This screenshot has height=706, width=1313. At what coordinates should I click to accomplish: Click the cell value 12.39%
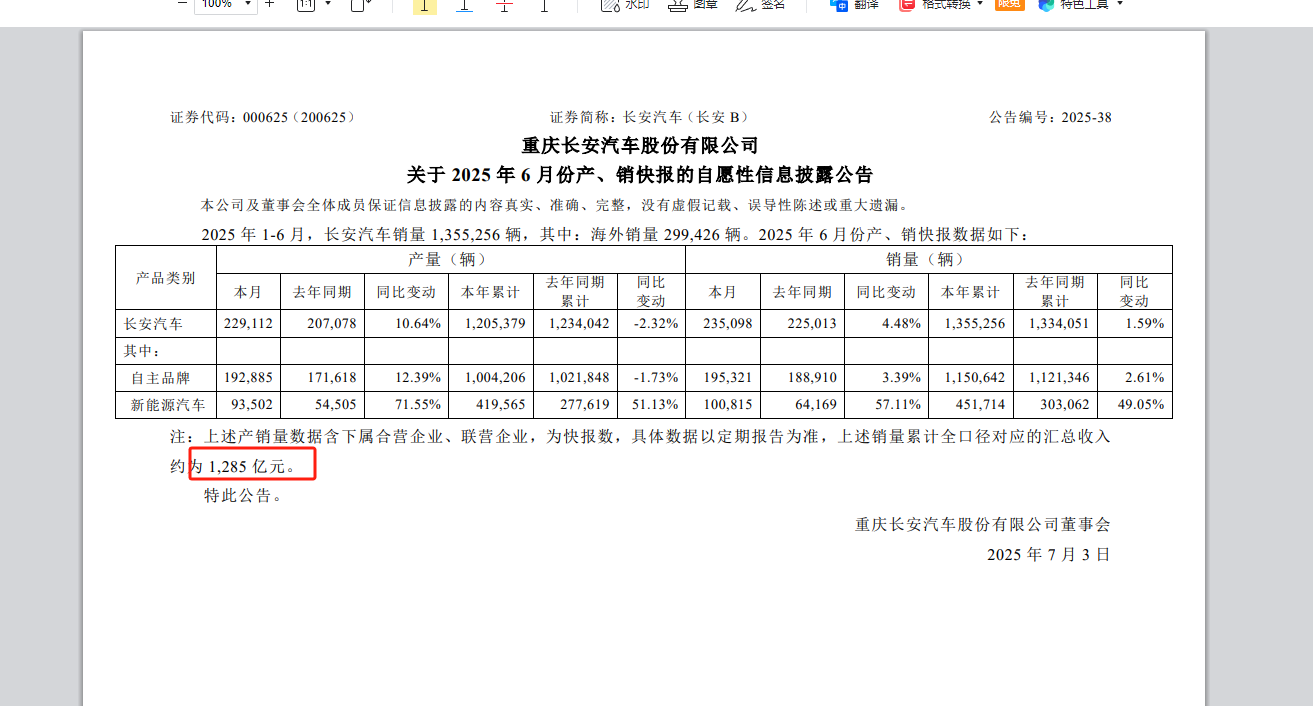[418, 378]
